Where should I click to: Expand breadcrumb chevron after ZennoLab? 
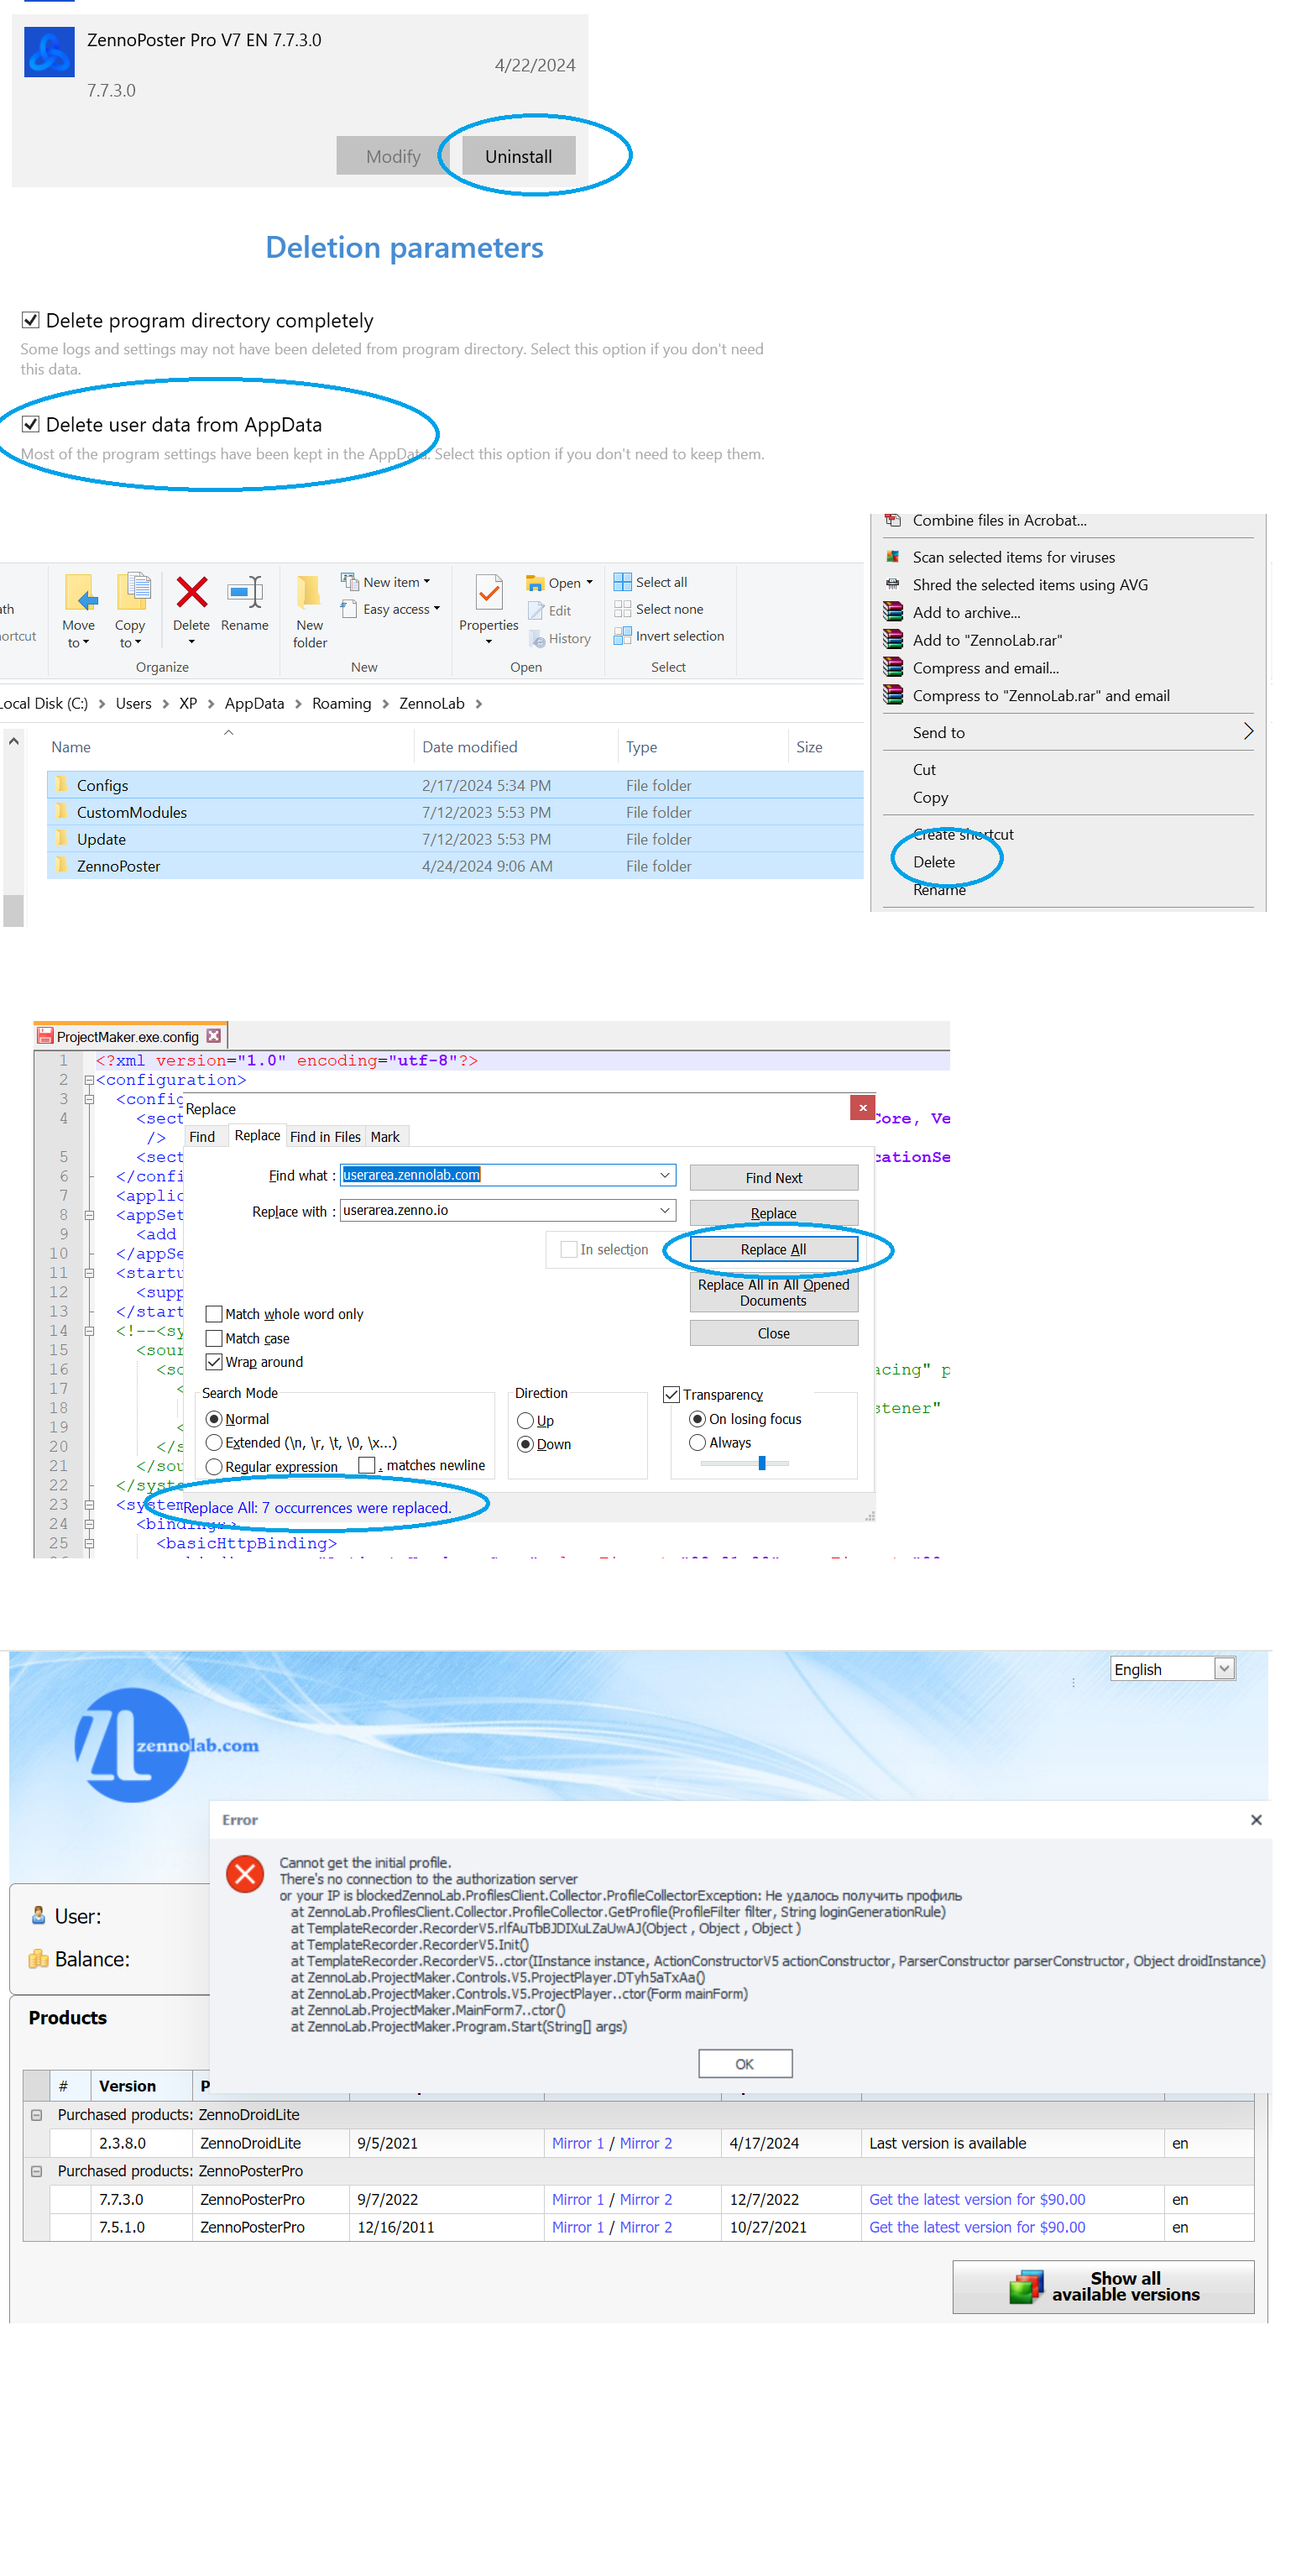[479, 703]
